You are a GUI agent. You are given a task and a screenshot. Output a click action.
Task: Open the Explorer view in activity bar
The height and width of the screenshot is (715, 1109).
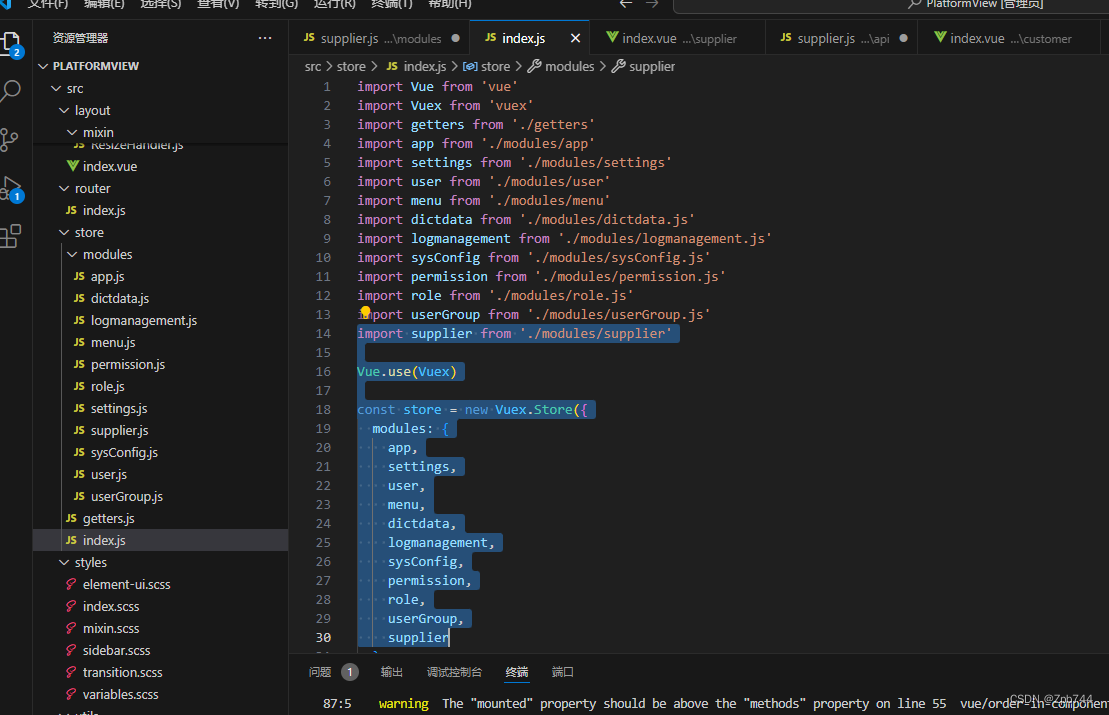(10, 44)
